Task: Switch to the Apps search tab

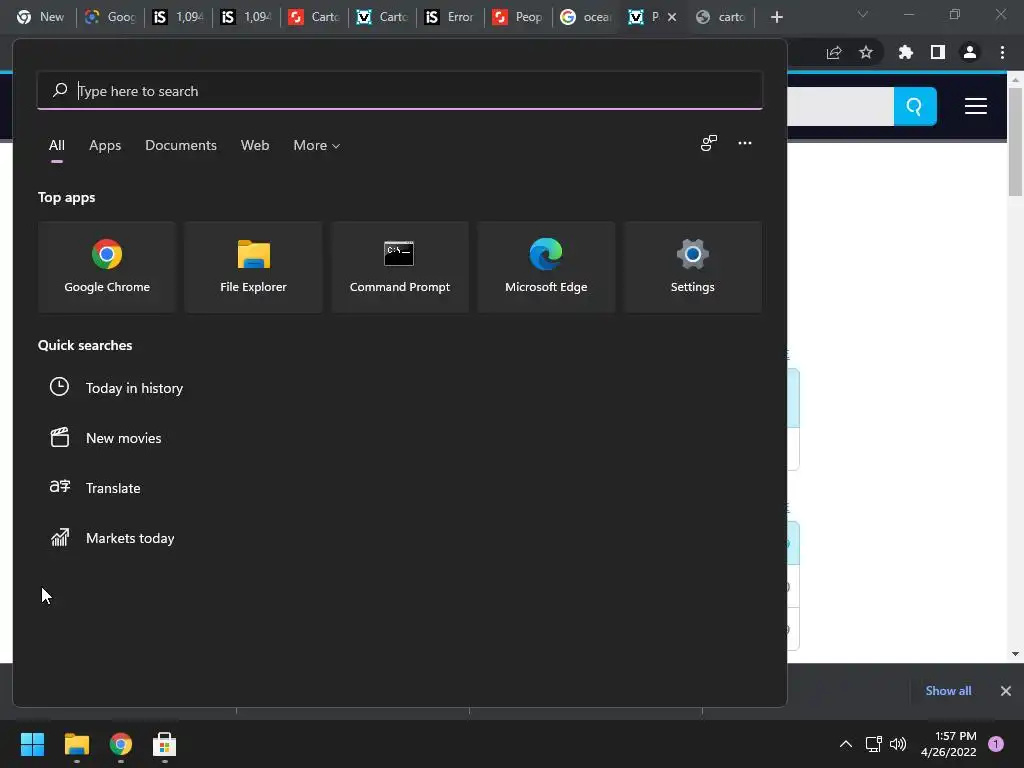Action: point(105,146)
